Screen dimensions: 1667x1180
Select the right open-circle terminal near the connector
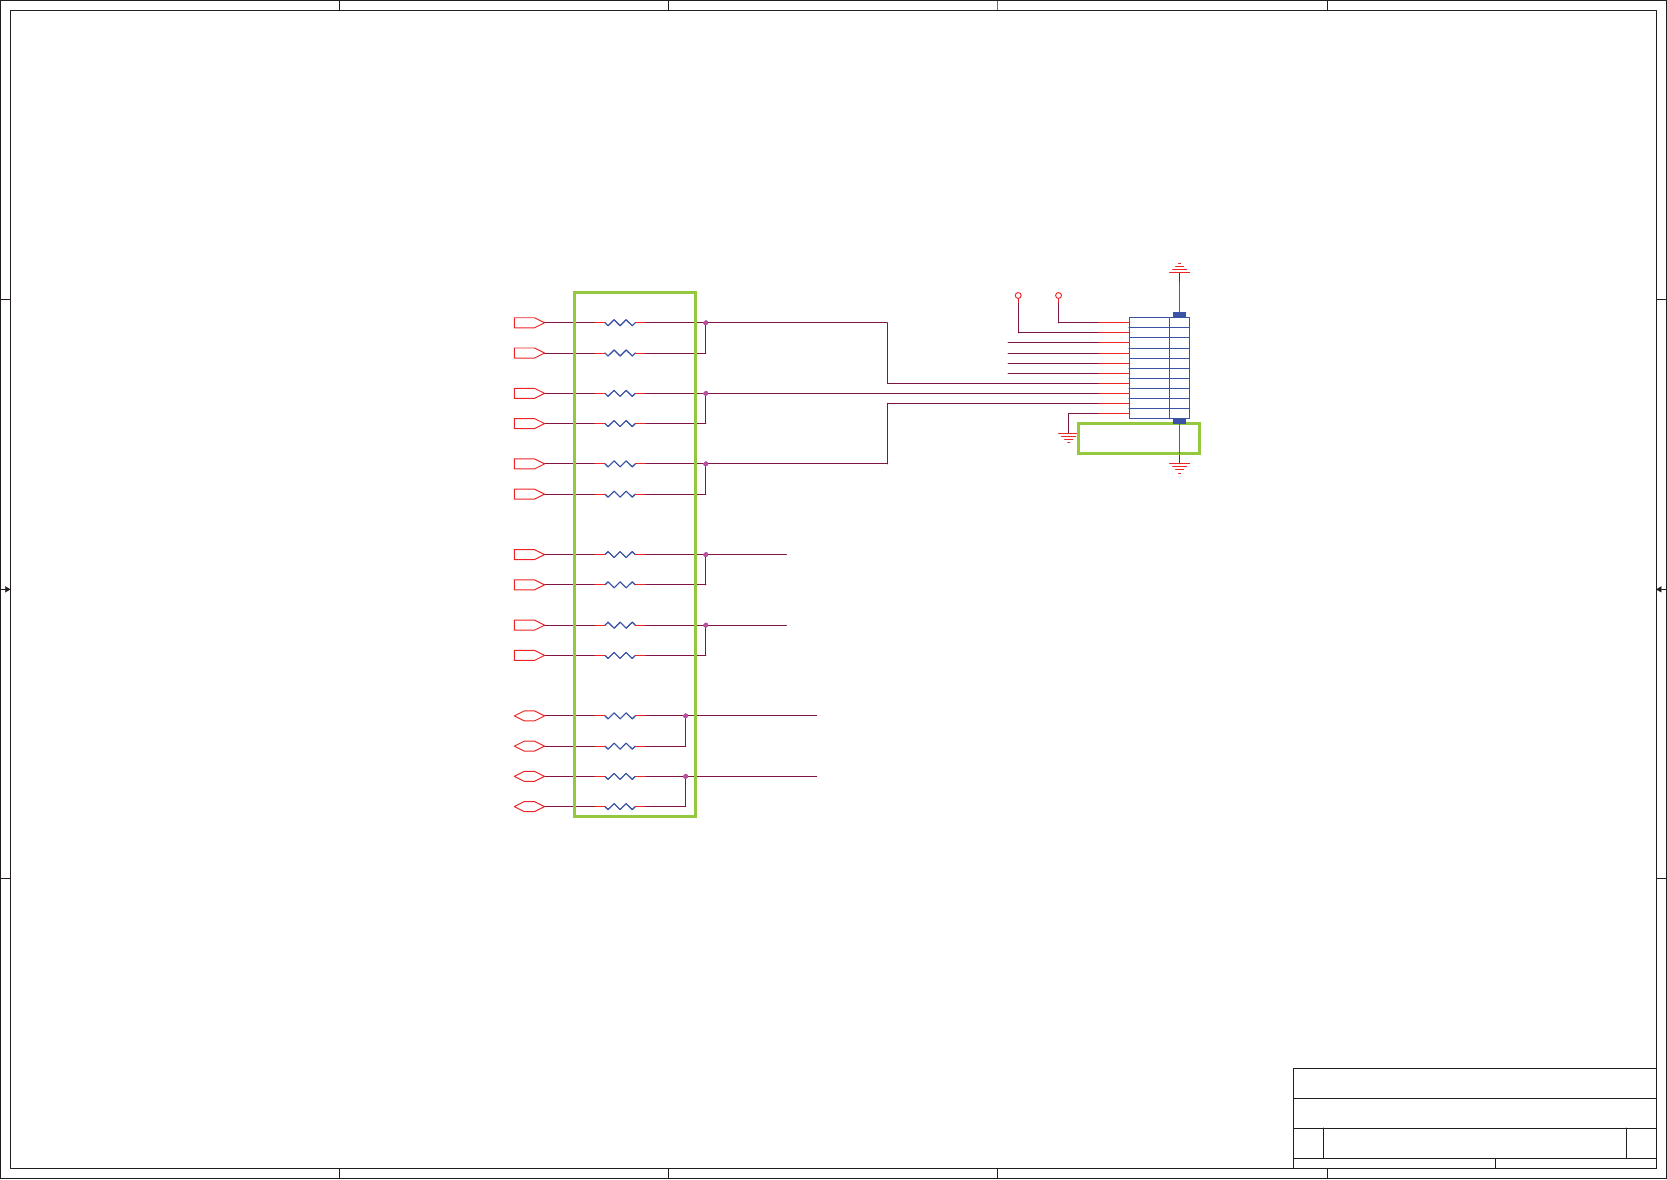tap(1058, 296)
